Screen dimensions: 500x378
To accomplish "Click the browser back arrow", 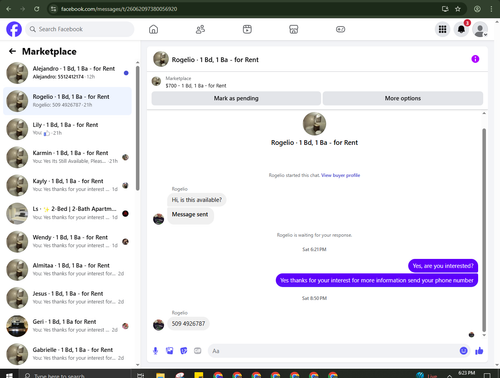I will coord(9,9).
